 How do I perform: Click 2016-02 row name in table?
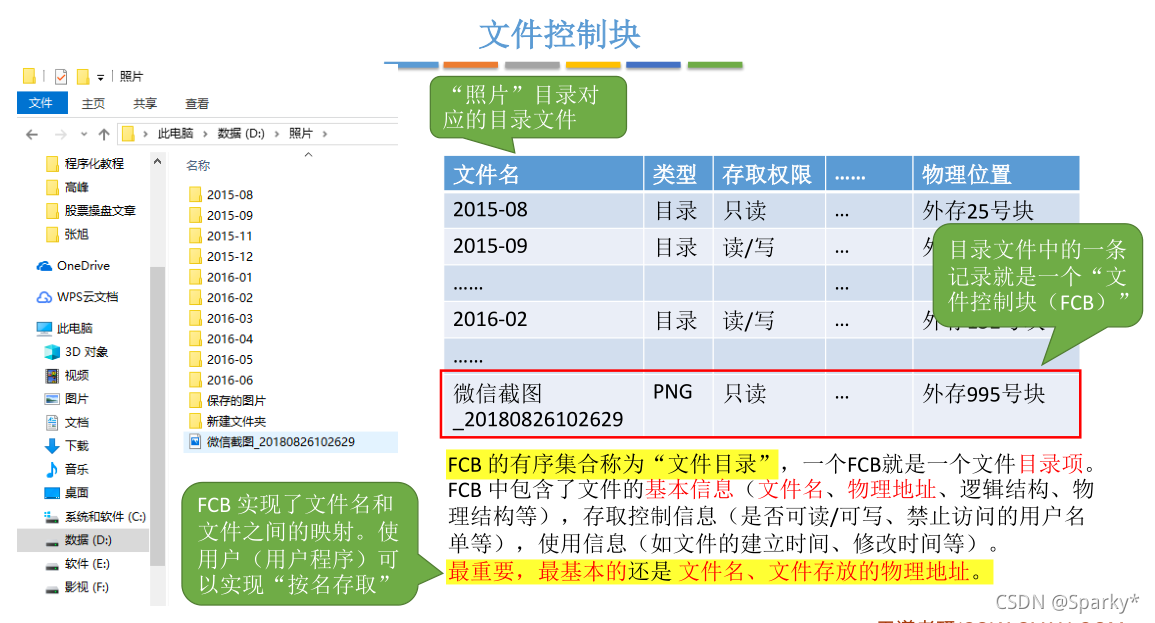[x=490, y=320]
